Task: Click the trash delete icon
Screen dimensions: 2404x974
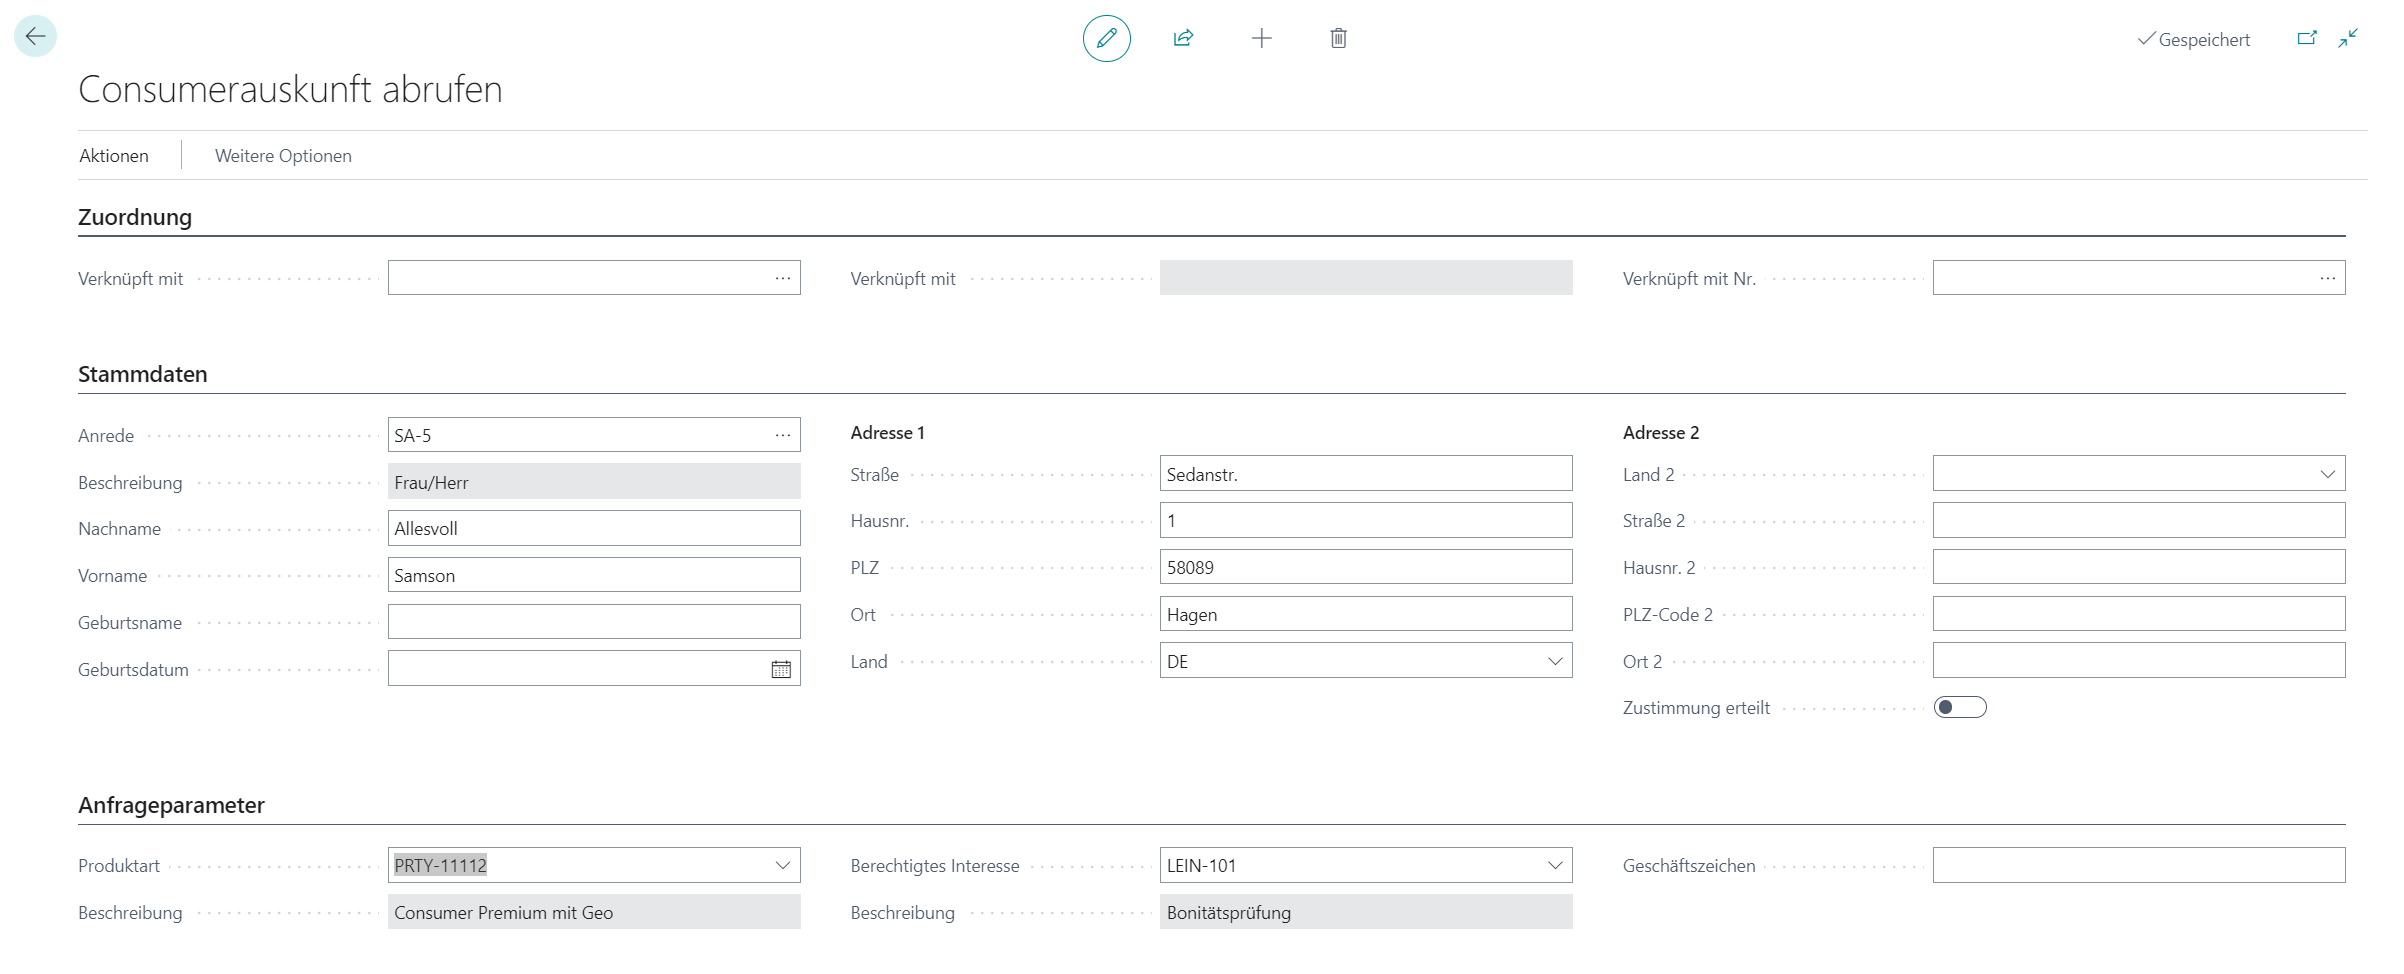Action: point(1338,39)
